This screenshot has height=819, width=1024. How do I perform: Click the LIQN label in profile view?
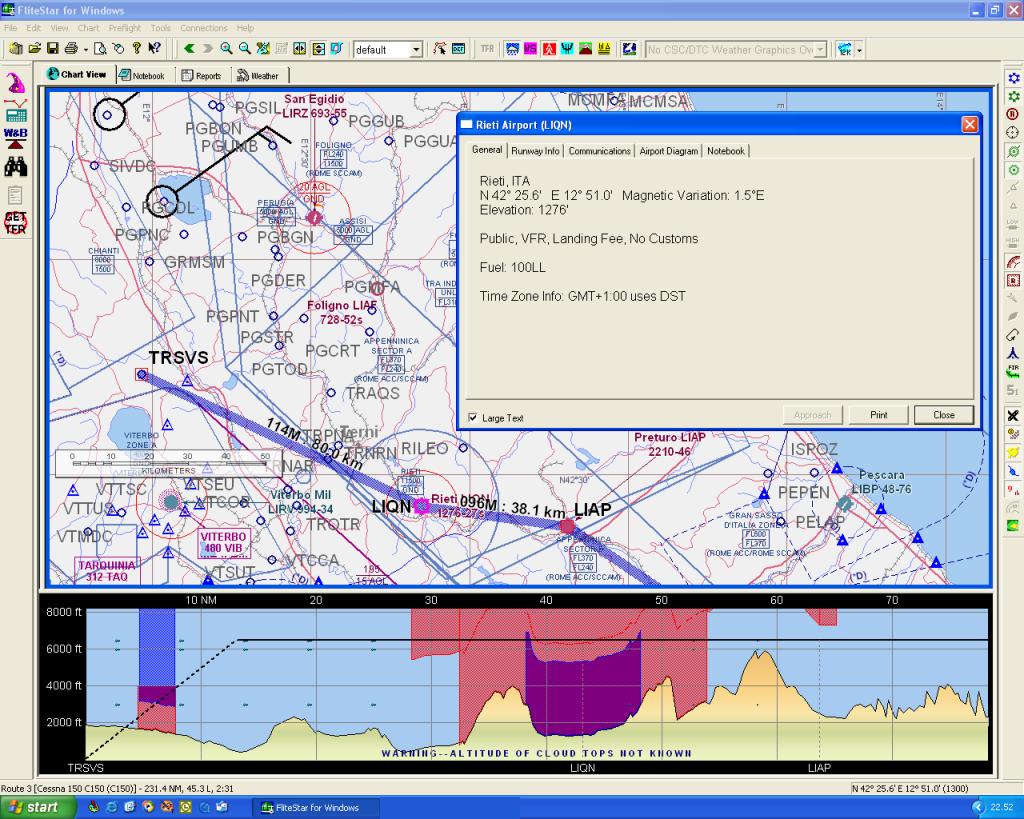click(583, 768)
